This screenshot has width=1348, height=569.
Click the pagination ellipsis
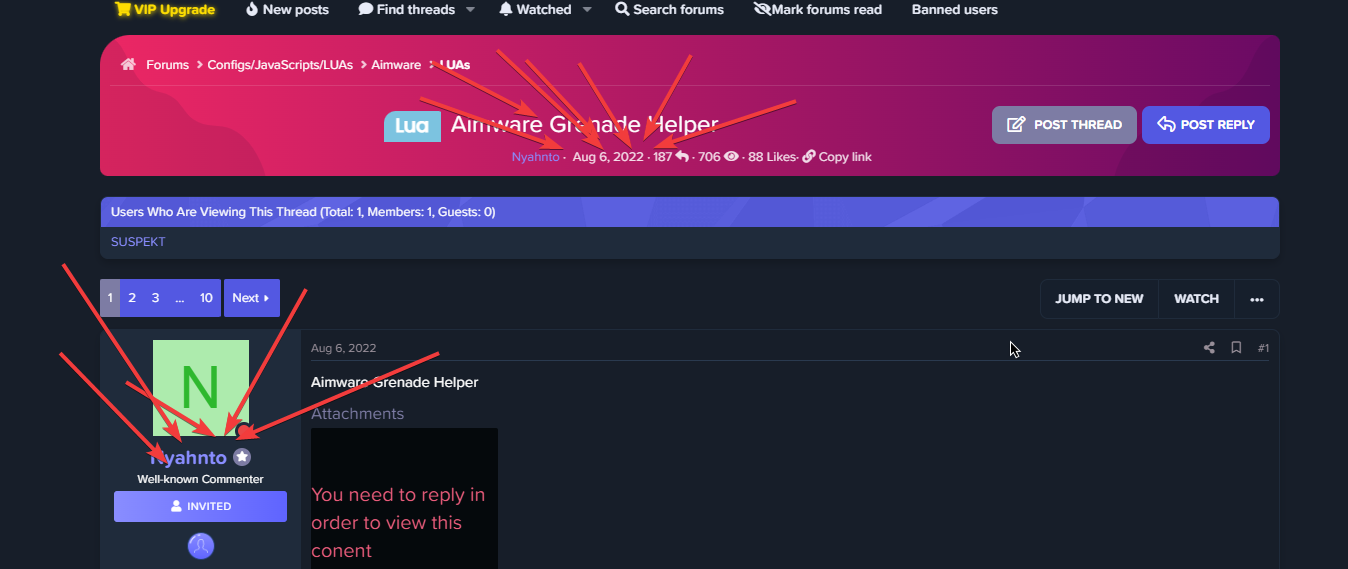(179, 298)
